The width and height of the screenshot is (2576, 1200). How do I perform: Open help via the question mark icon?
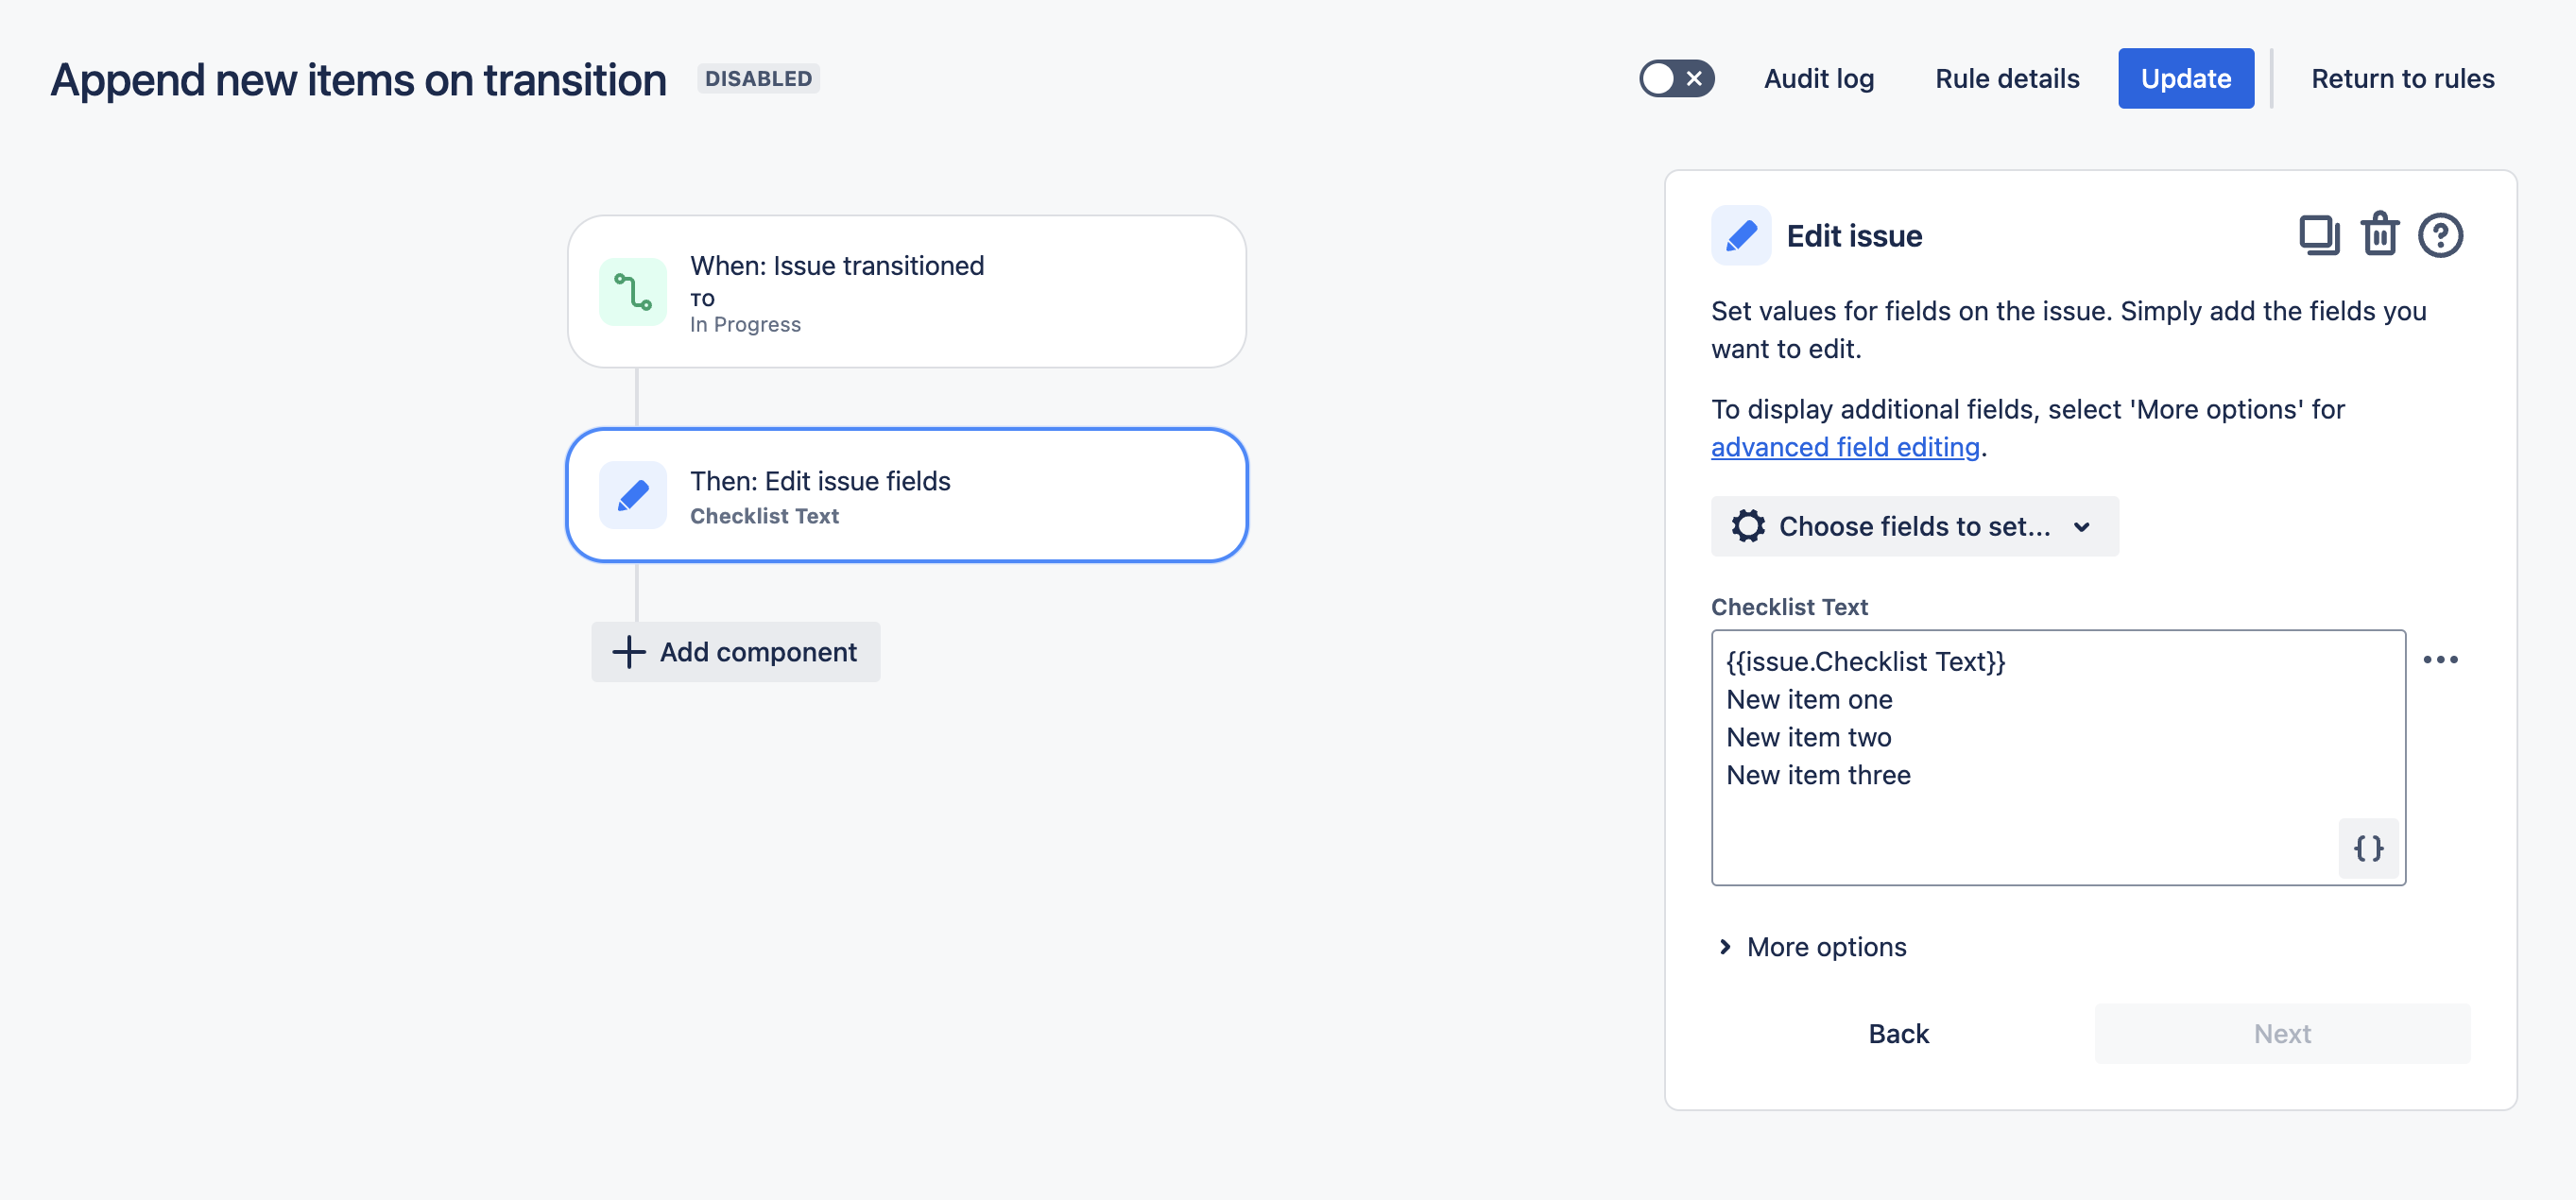2440,235
